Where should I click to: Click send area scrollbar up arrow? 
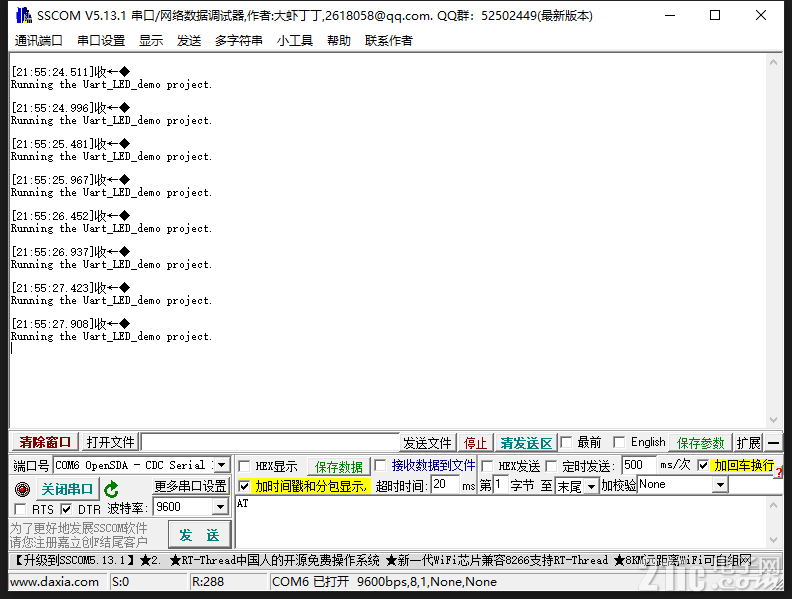[773, 505]
